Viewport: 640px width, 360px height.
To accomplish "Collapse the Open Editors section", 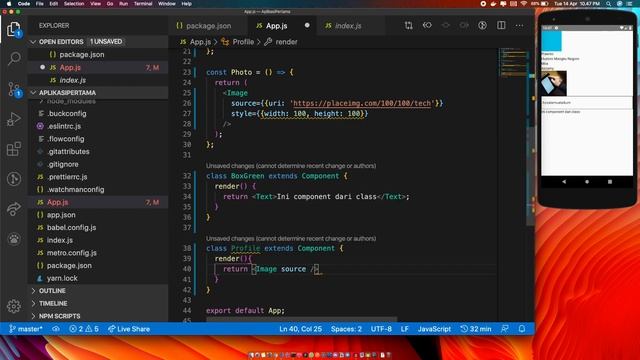I will pos(98,42).
